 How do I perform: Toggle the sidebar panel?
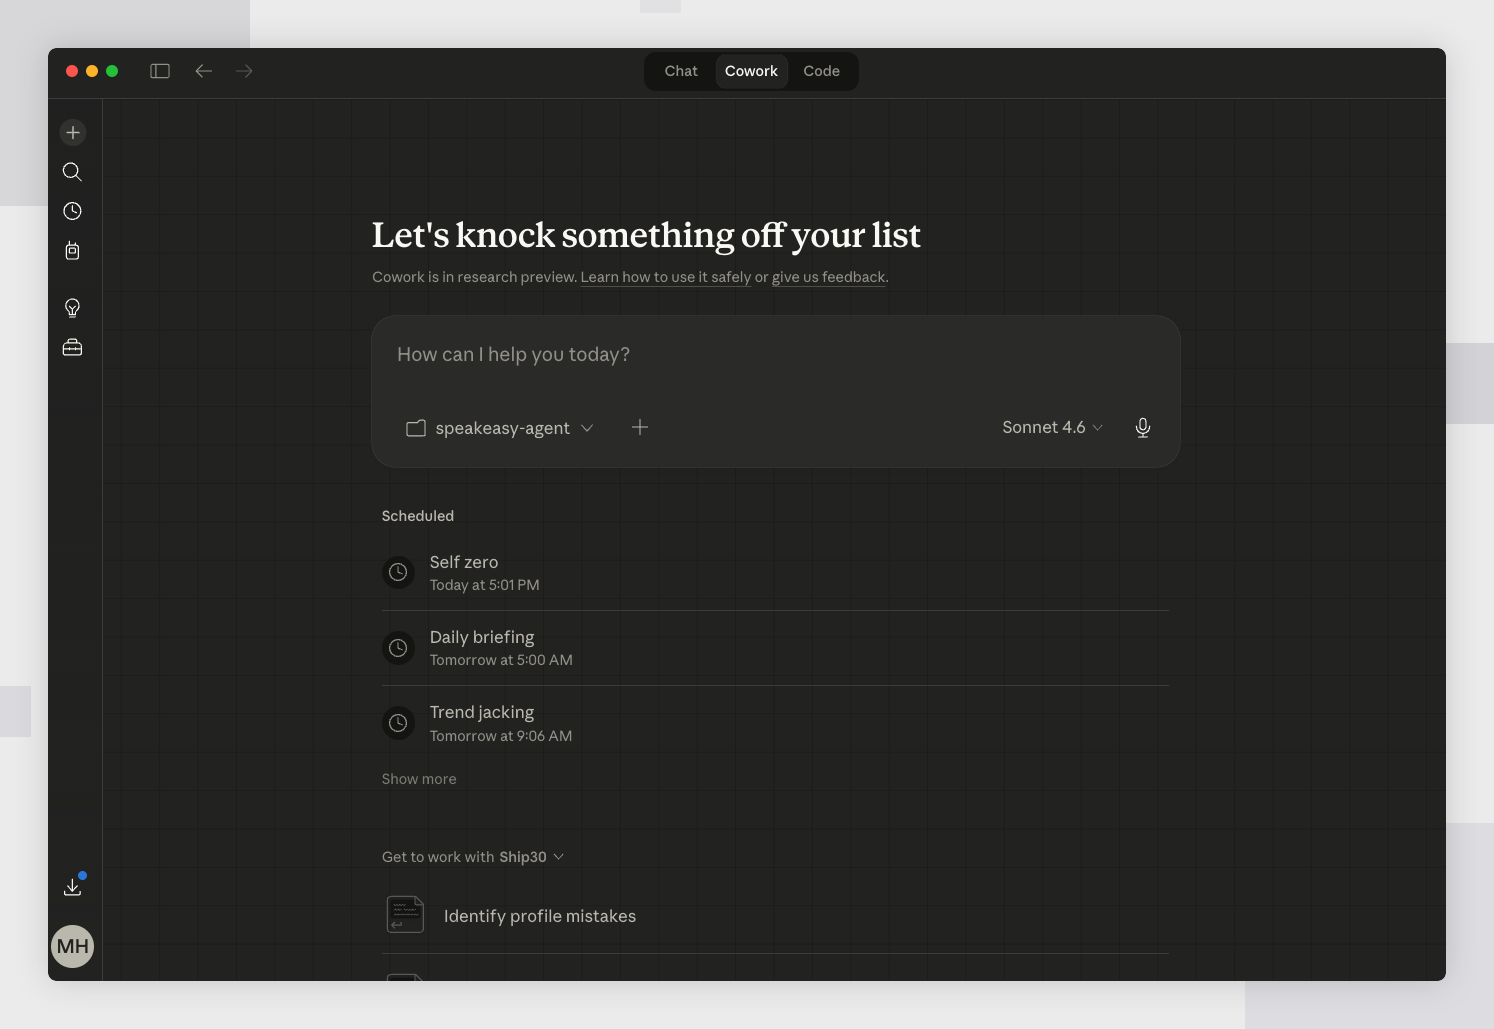click(x=160, y=71)
